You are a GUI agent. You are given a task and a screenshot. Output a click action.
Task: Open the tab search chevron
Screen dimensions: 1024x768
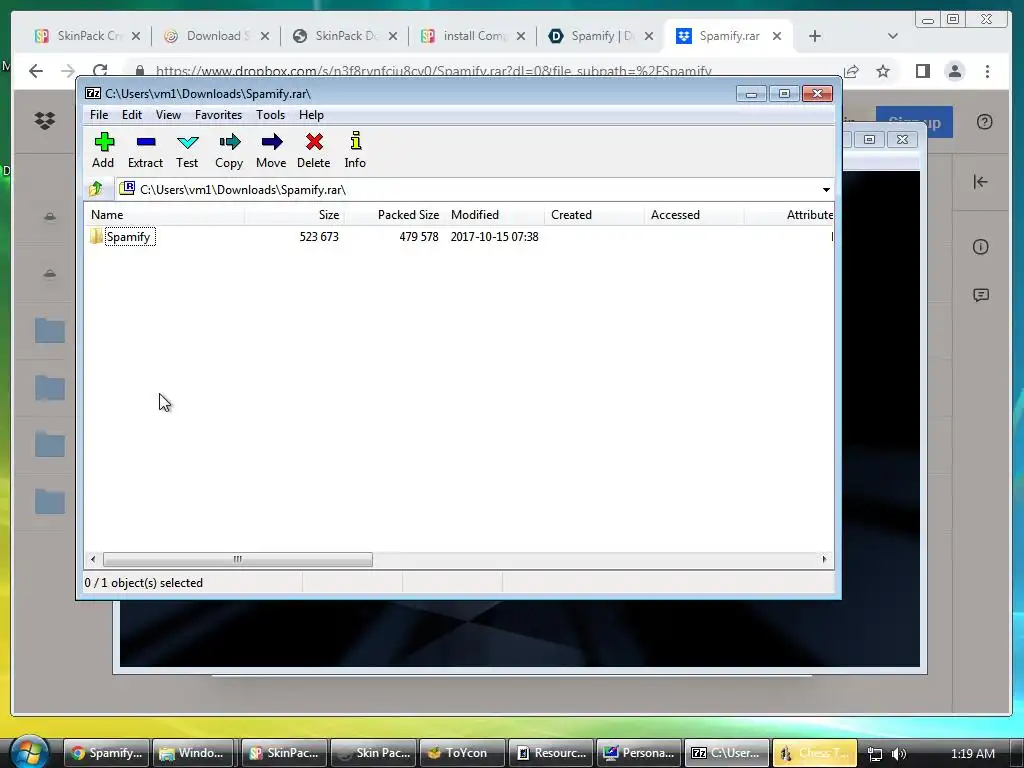[893, 36]
